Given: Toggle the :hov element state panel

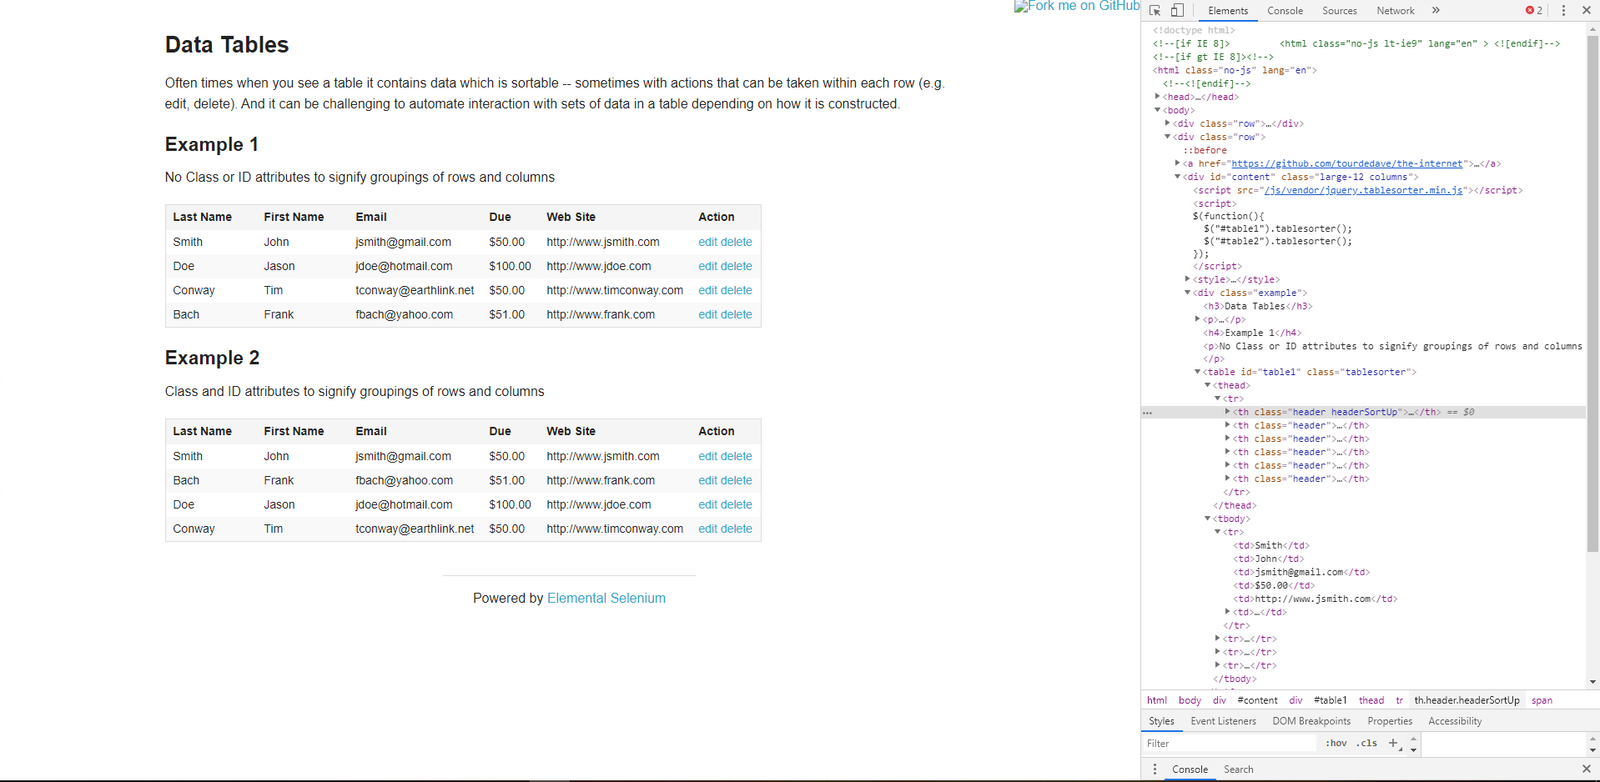Looking at the screenshot, I should [x=1336, y=743].
